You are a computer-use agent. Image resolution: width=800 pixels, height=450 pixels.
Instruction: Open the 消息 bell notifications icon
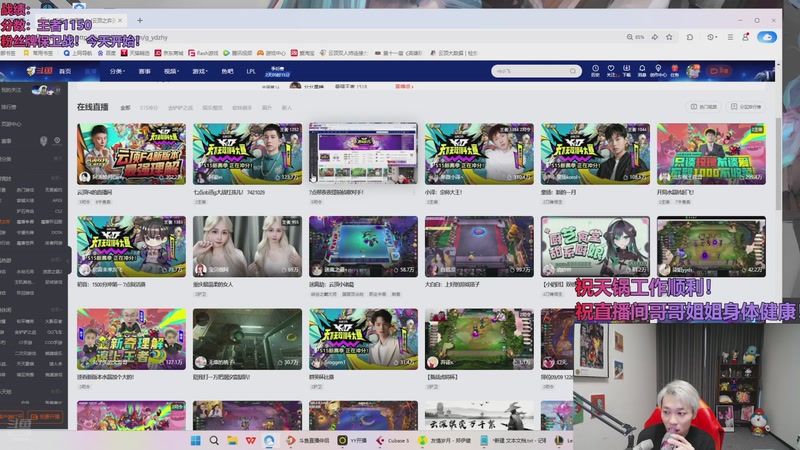(x=642, y=70)
